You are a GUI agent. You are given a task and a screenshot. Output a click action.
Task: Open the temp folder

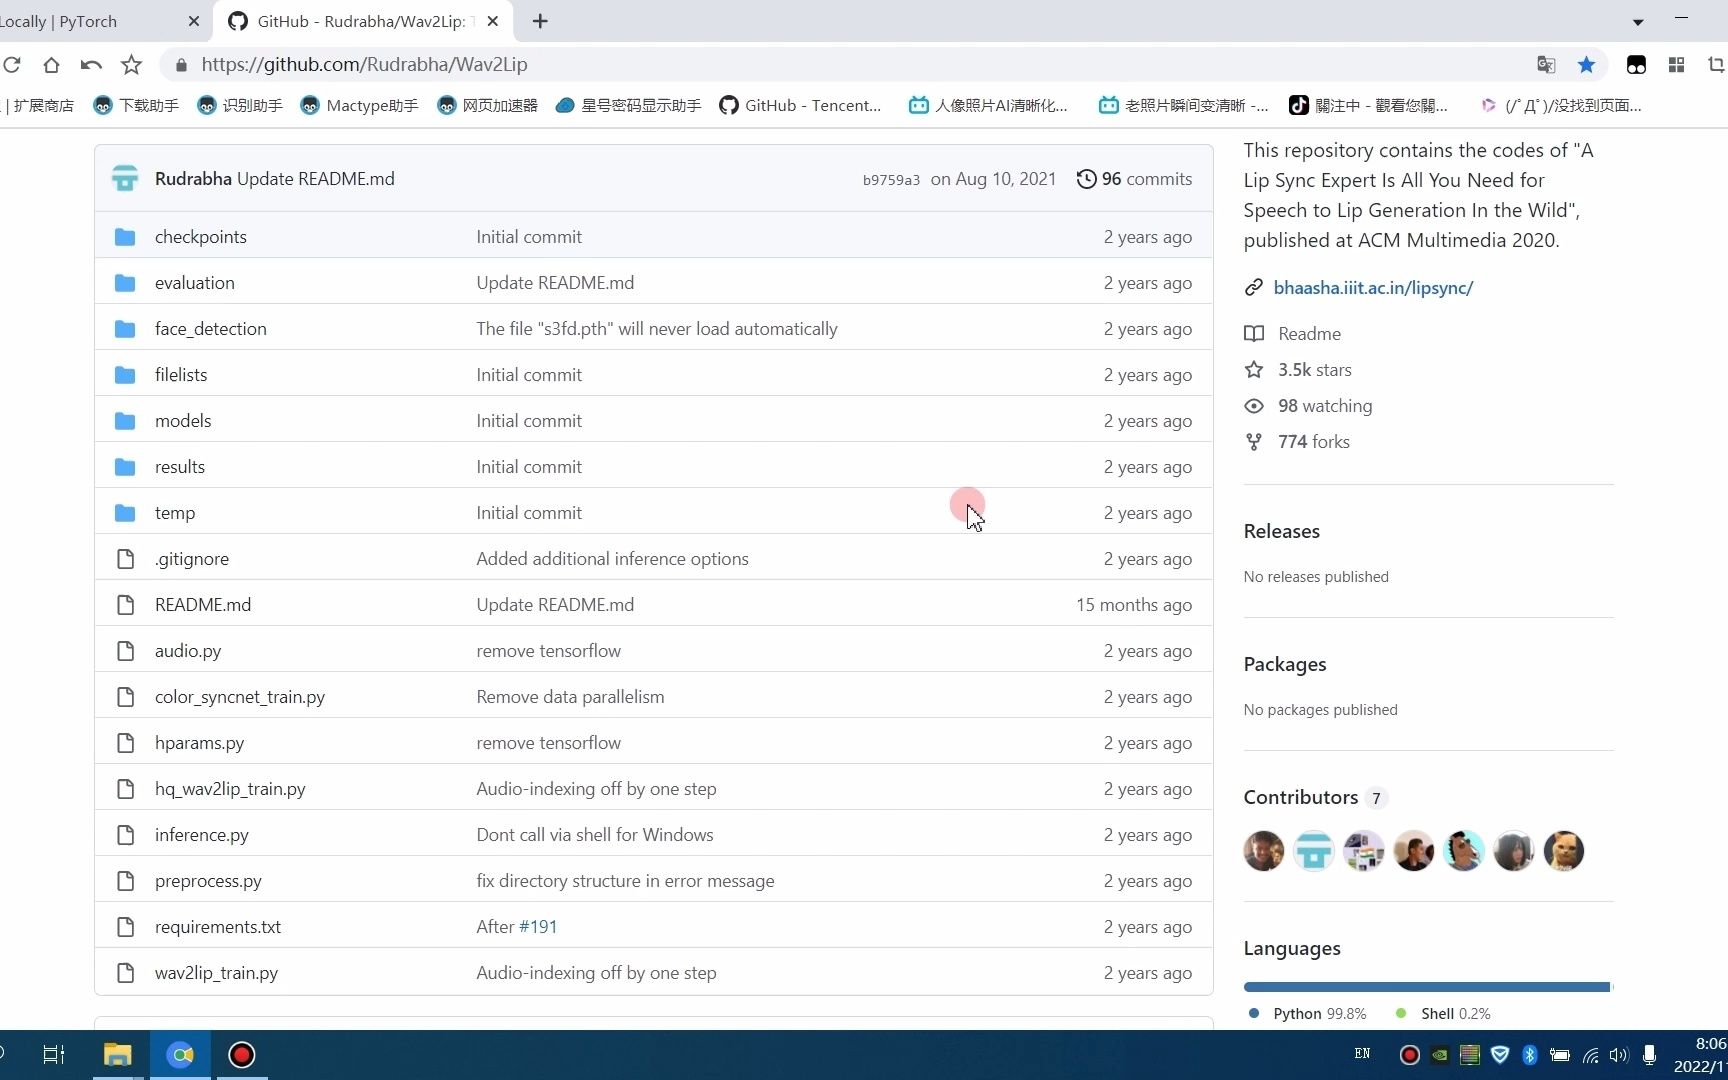(x=175, y=513)
